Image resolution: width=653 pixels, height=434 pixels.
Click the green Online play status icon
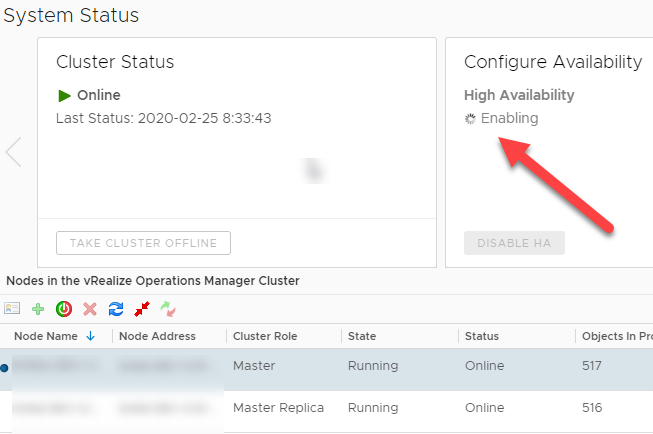tap(65, 96)
